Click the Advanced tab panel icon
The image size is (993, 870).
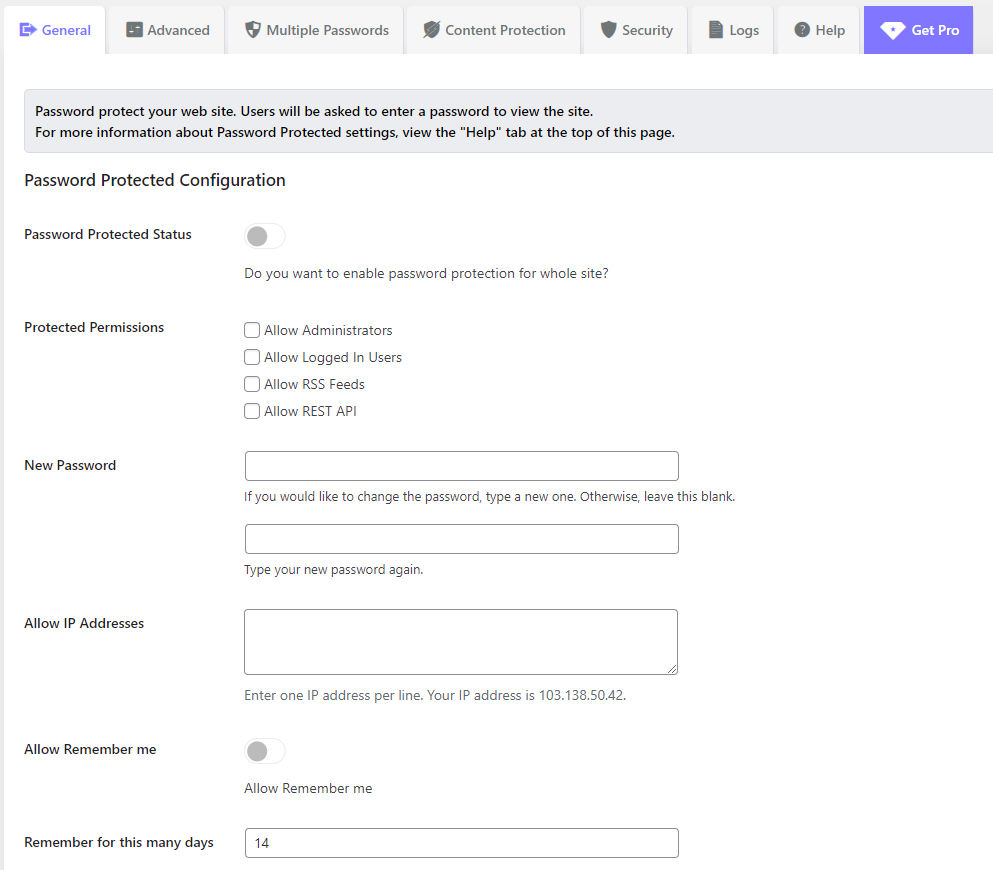click(x=134, y=30)
